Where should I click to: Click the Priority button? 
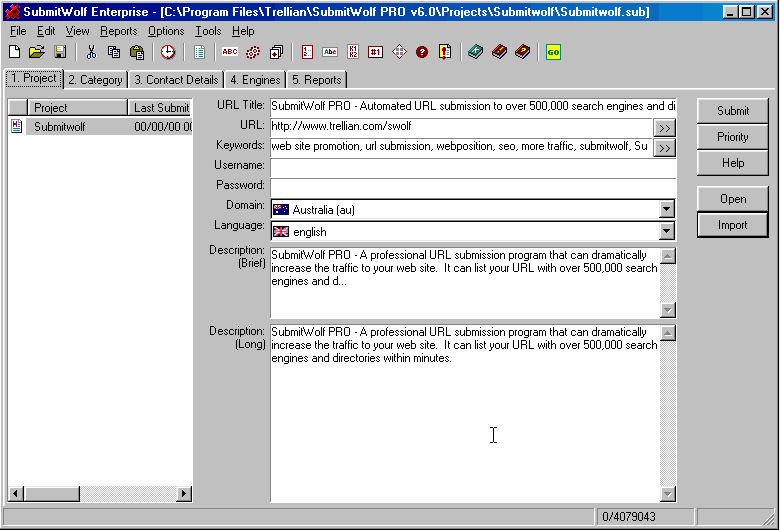coord(733,137)
